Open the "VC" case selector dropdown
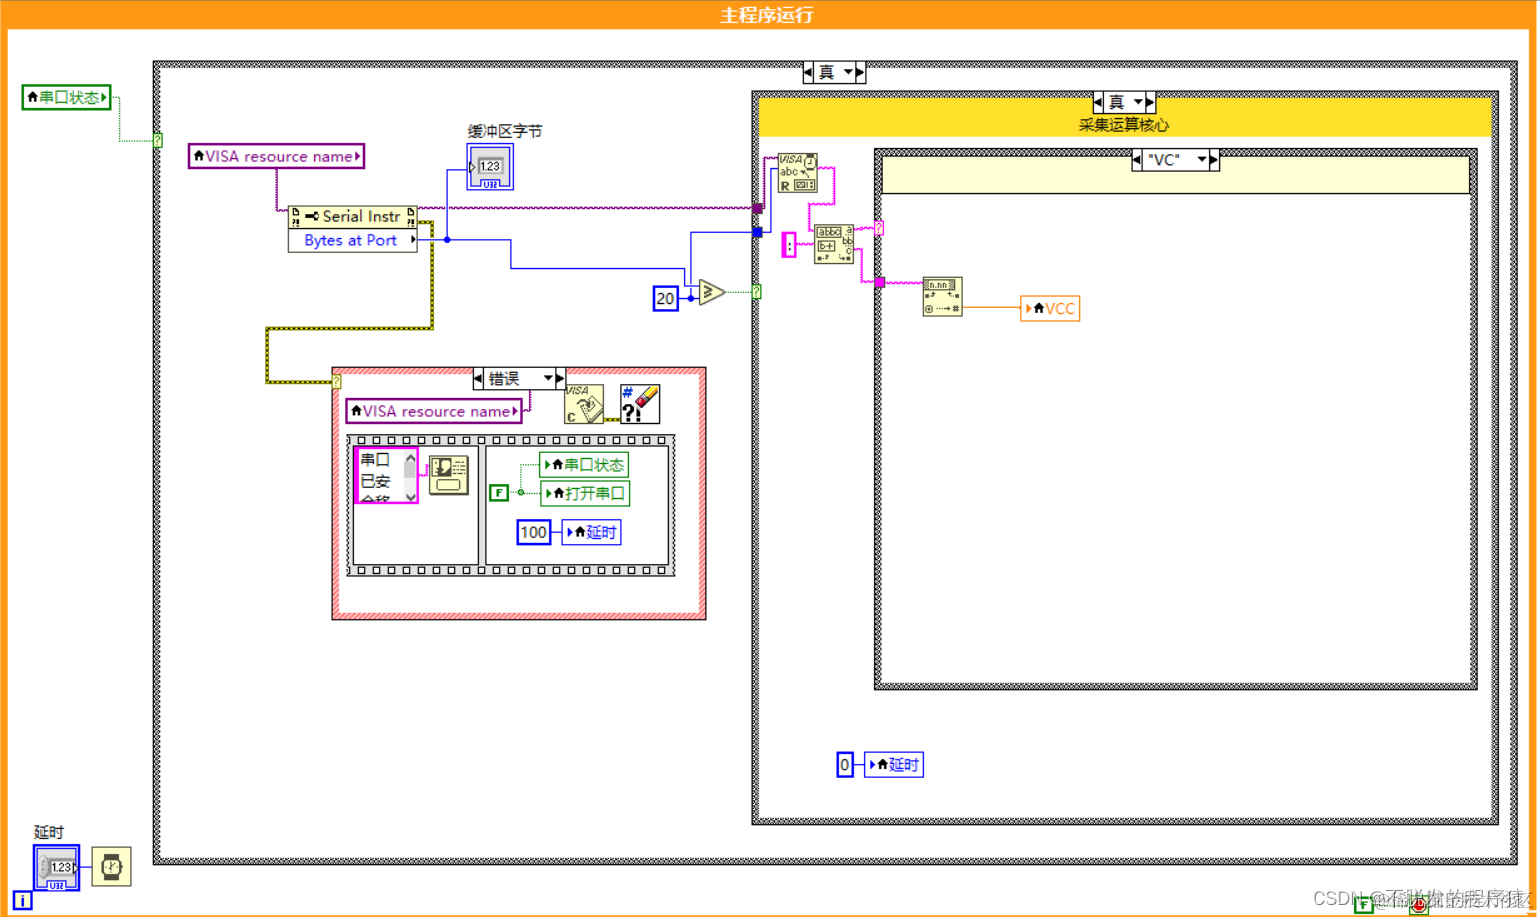Viewport: 1540px width, 917px height. 1201,160
